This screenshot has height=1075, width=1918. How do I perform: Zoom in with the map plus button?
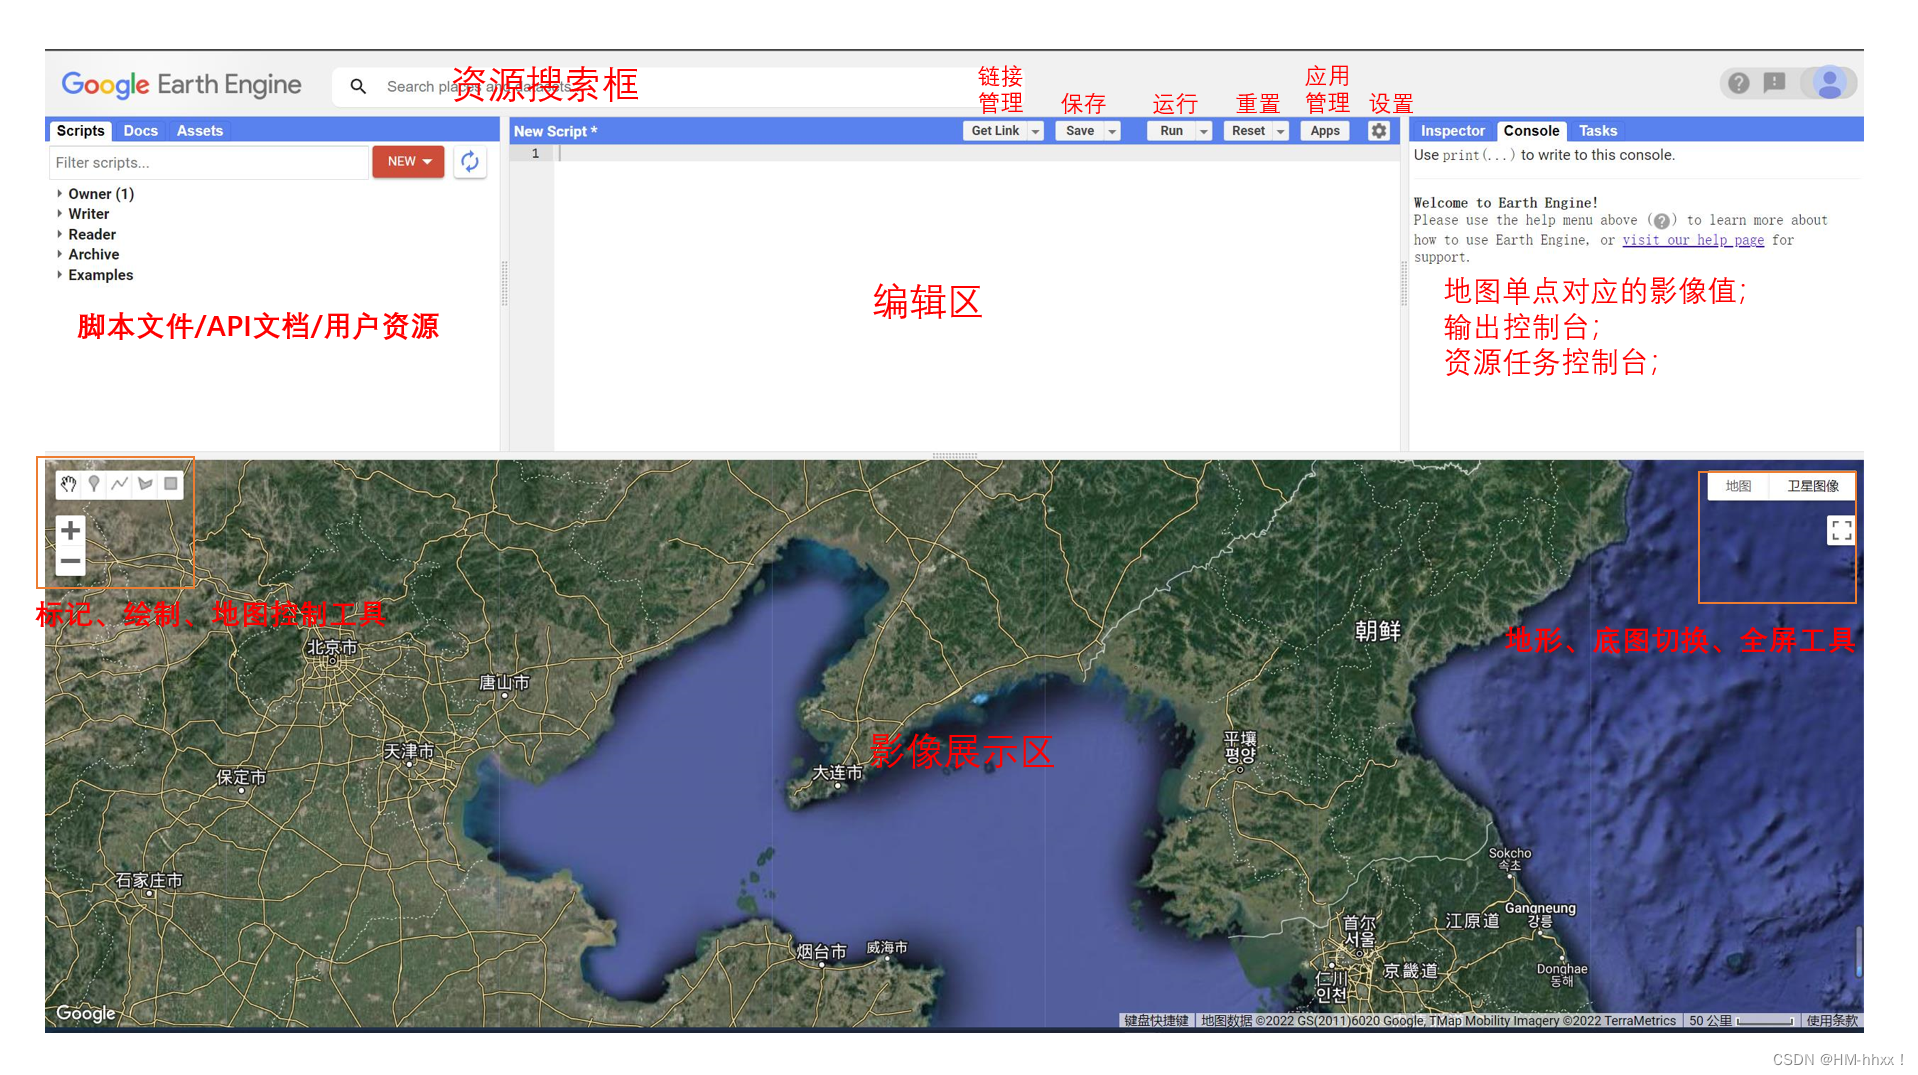point(70,529)
